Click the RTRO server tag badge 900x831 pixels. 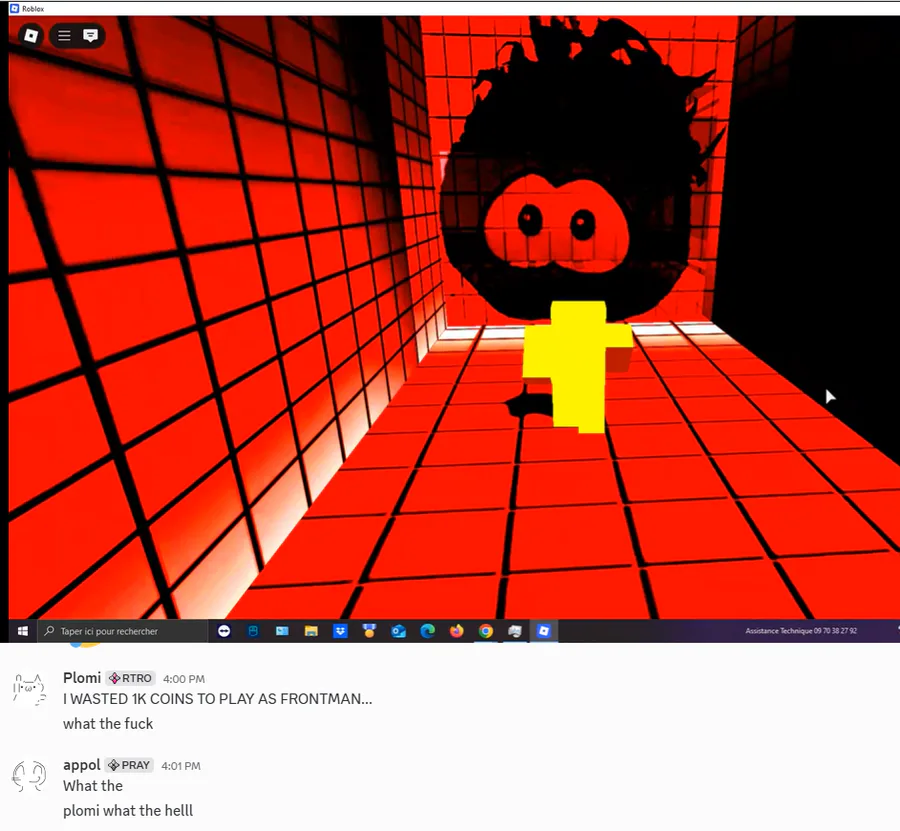click(x=131, y=678)
